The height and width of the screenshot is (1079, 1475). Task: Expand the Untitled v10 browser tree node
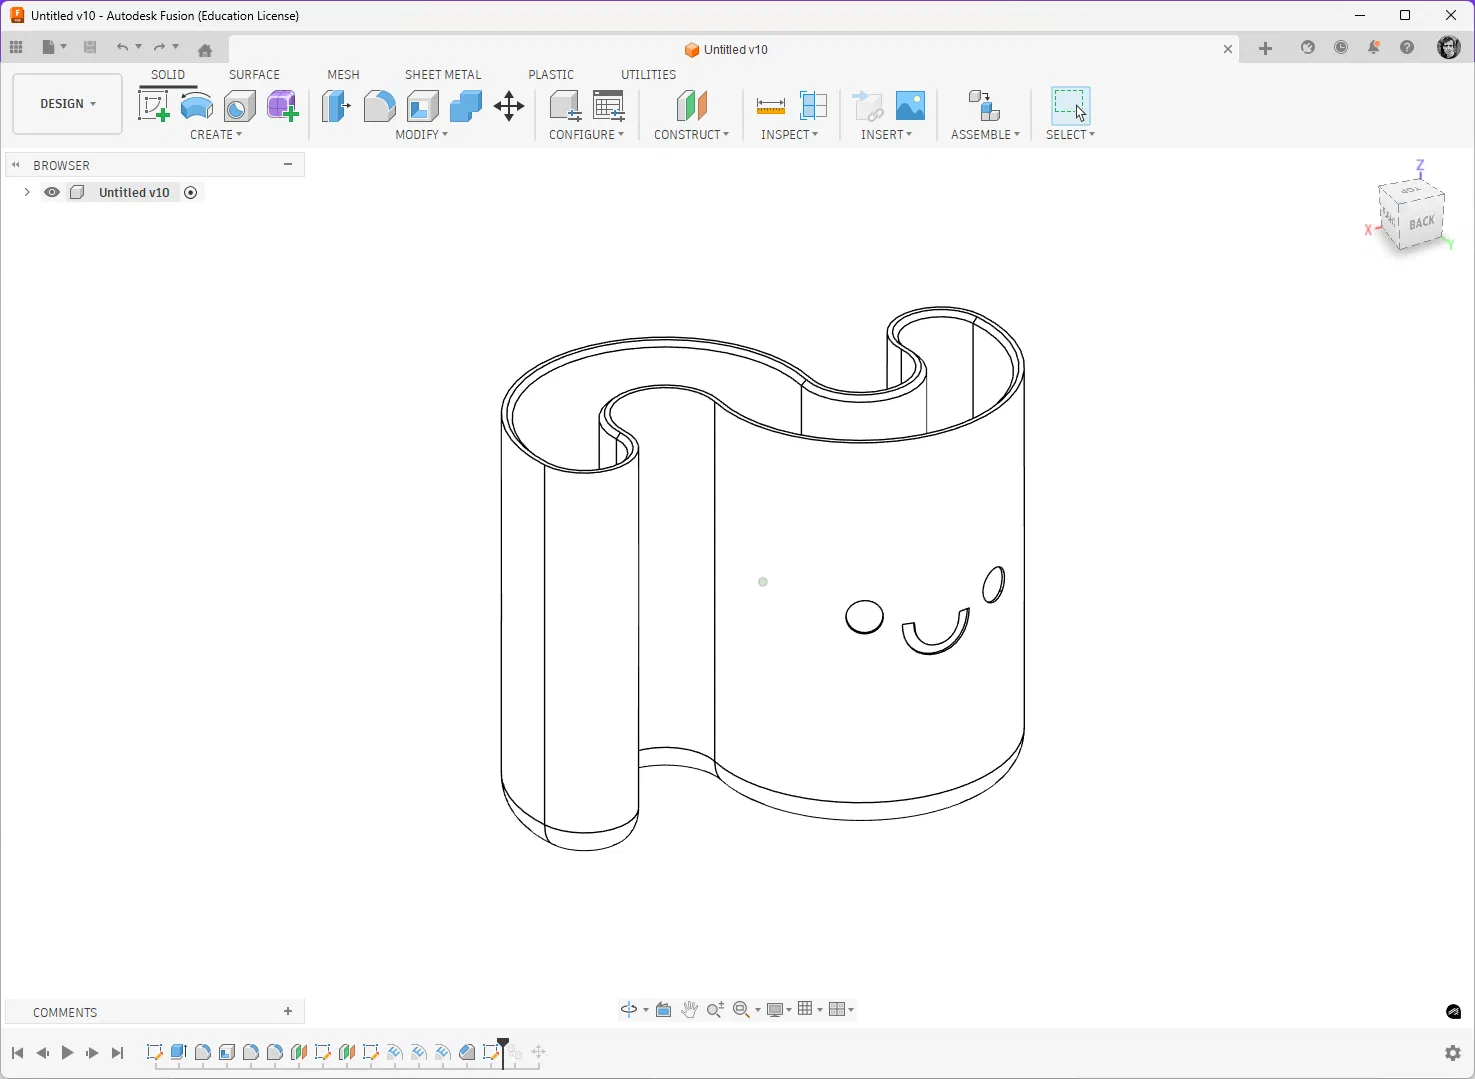click(x=27, y=193)
